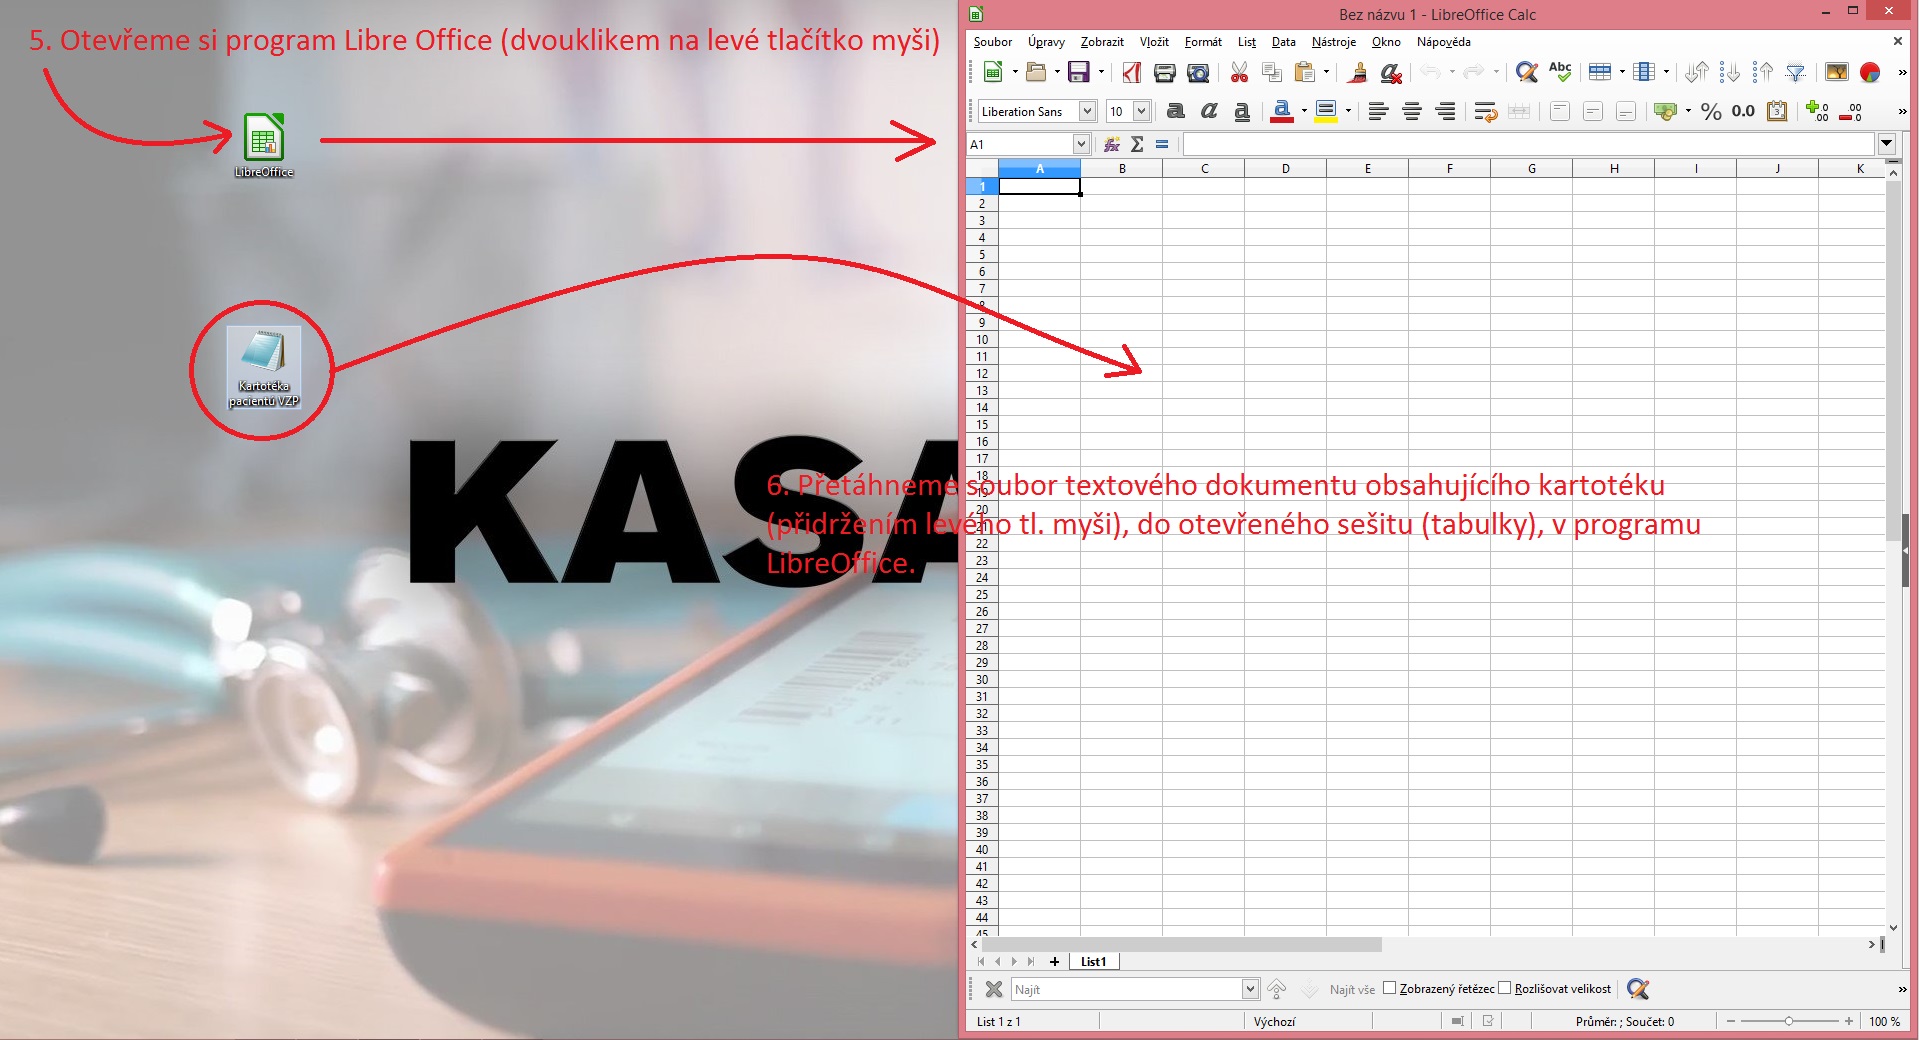Insert chart using the pie chart icon
Image resolution: width=1919 pixels, height=1040 pixels.
1870,72
